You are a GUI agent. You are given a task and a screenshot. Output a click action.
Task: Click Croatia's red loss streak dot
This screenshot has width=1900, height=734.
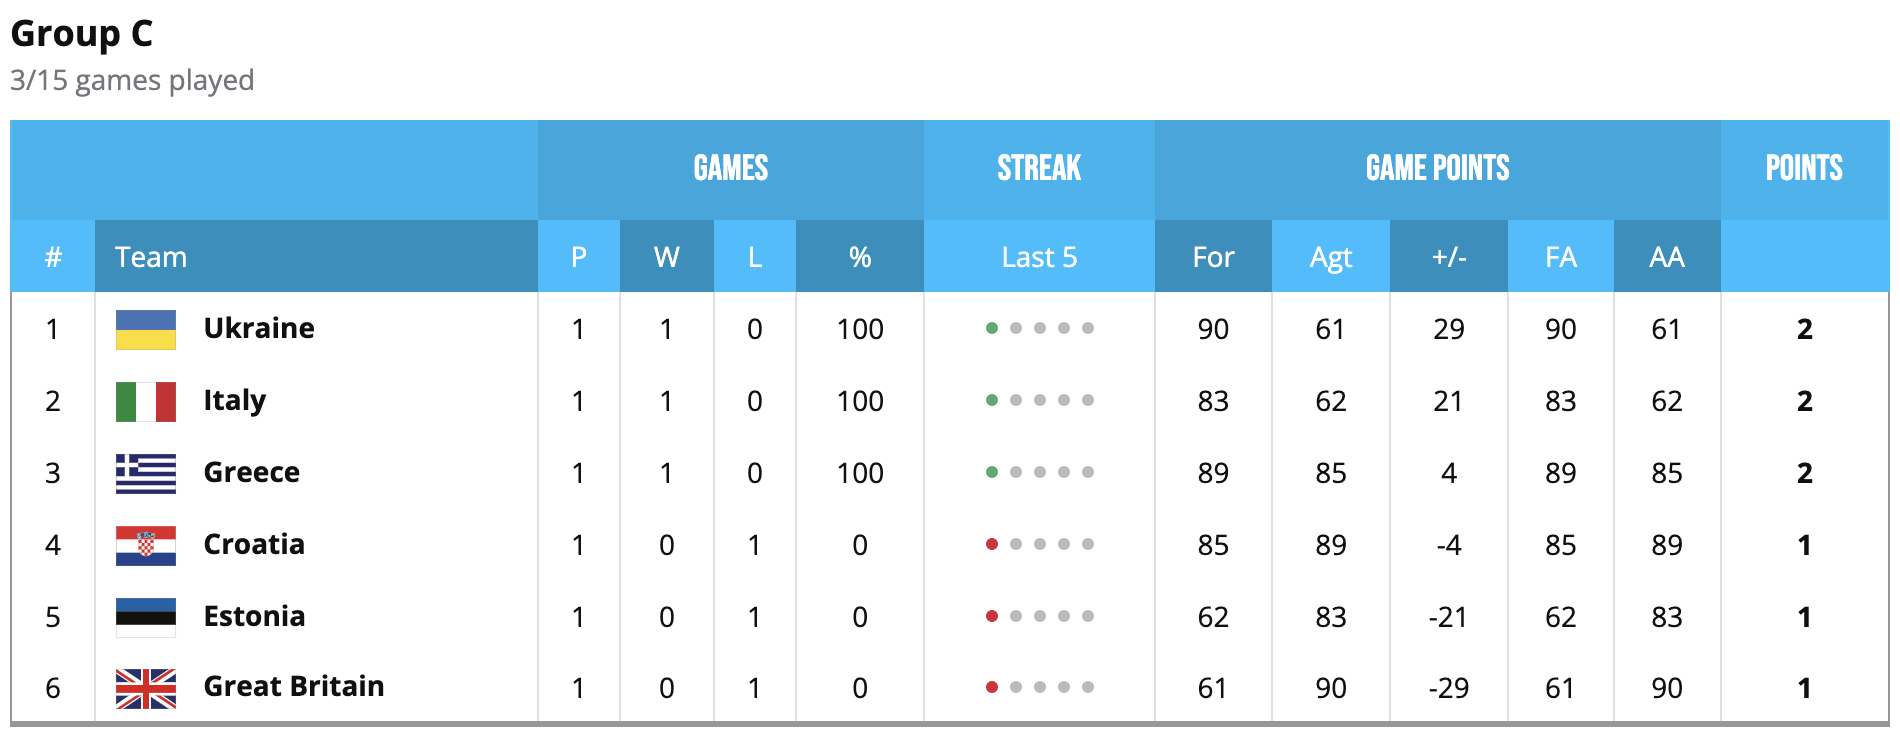[x=991, y=544]
